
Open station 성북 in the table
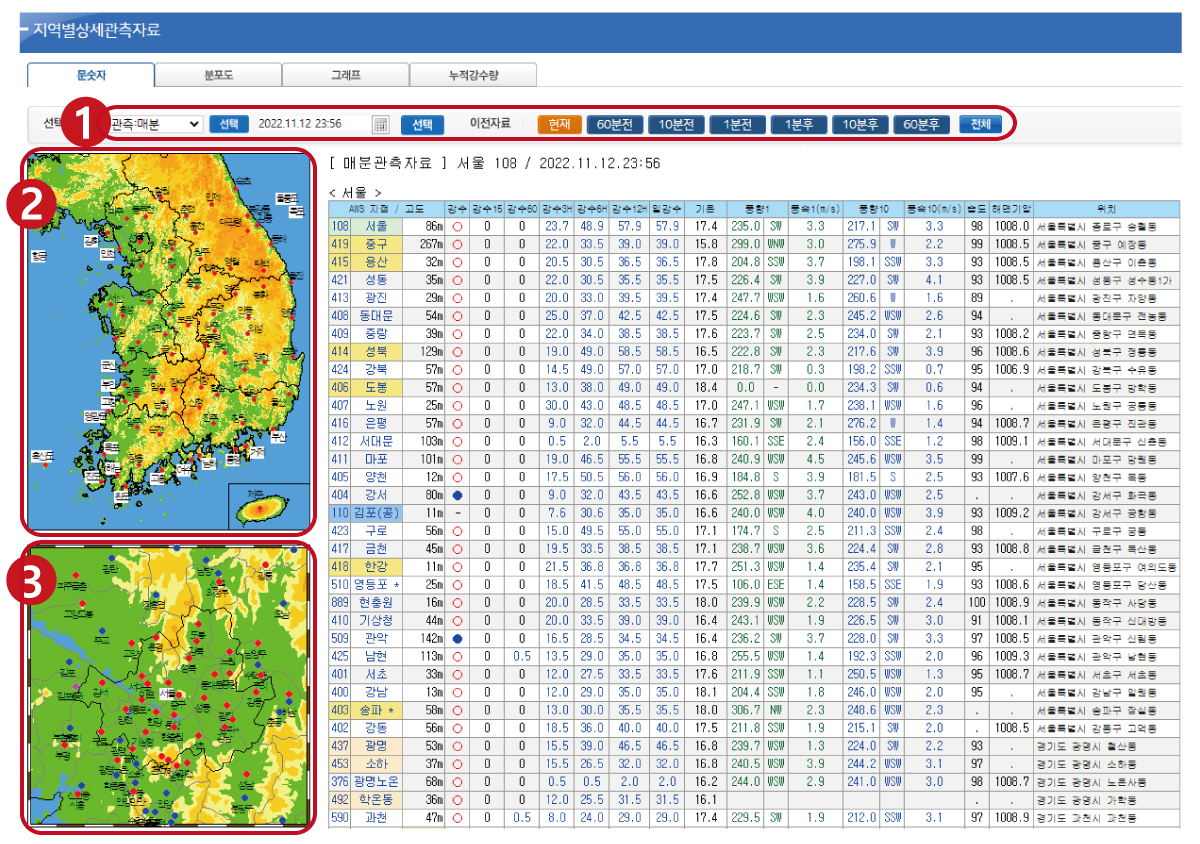[x=376, y=352]
